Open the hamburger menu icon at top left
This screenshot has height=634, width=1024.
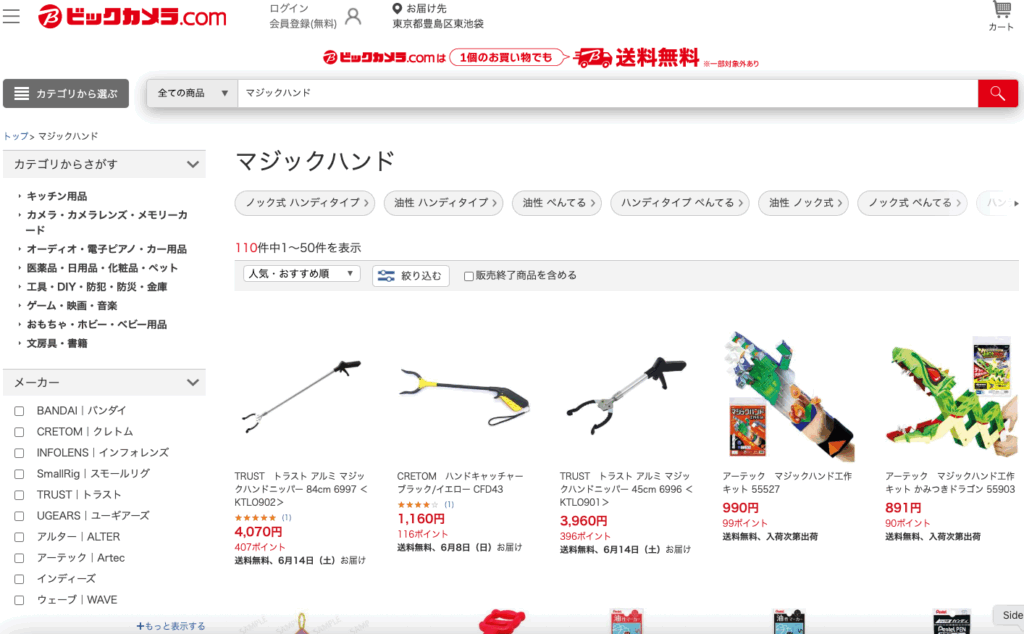11,16
